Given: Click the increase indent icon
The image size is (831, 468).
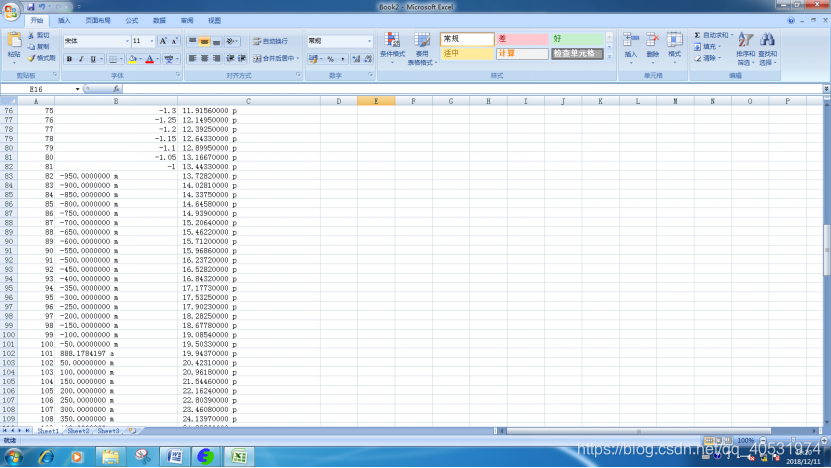Looking at the screenshot, I should tap(242, 58).
